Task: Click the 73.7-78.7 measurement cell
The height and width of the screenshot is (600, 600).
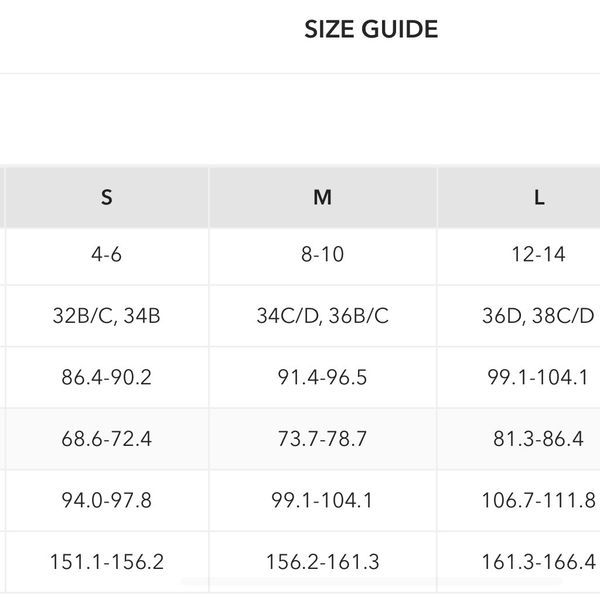Action: pyautogui.click(x=322, y=438)
